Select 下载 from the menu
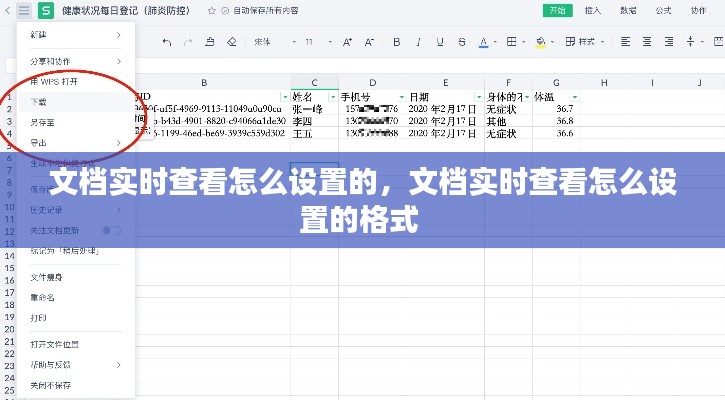 (38, 102)
